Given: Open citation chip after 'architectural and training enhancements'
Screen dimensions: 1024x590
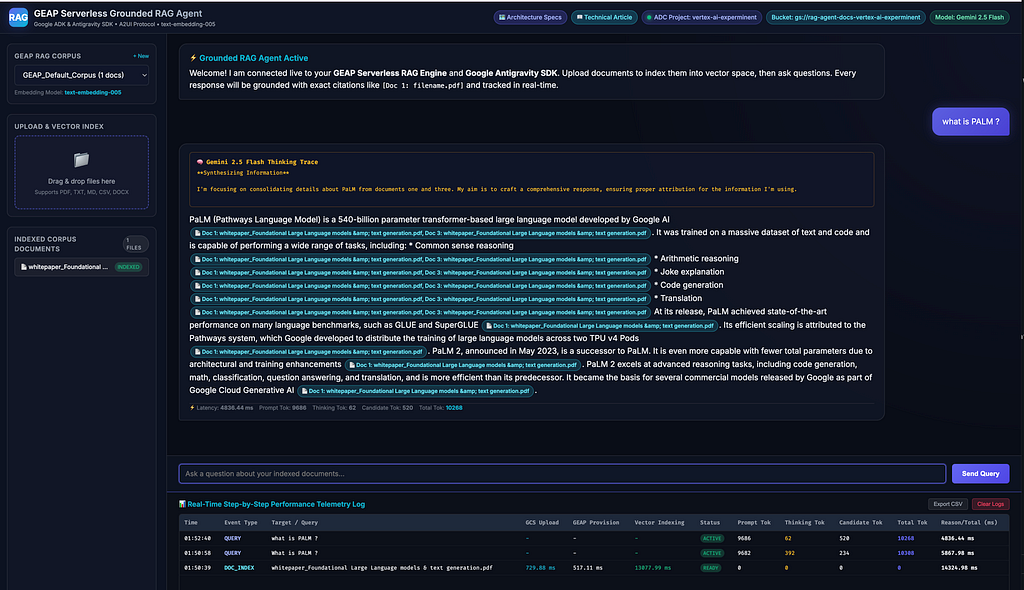Looking at the screenshot, I should point(463,365).
